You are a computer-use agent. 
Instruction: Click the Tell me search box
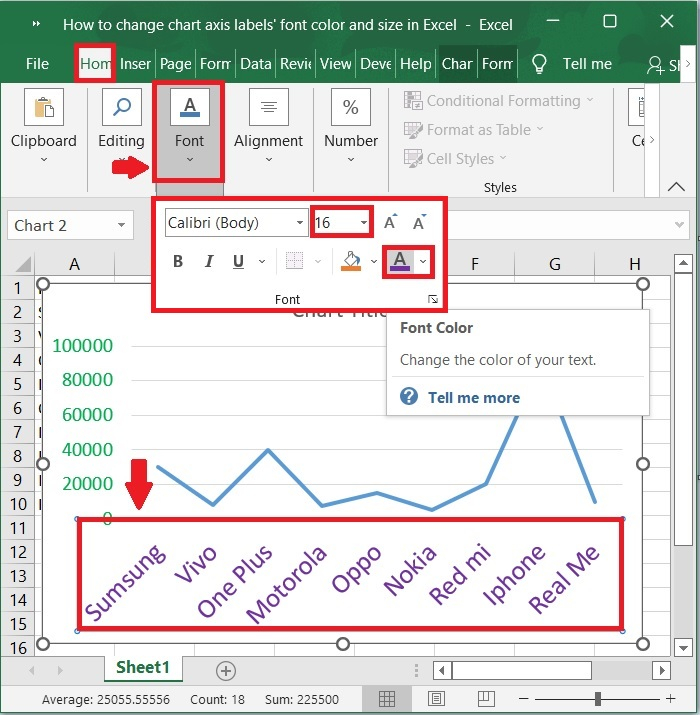click(587, 63)
